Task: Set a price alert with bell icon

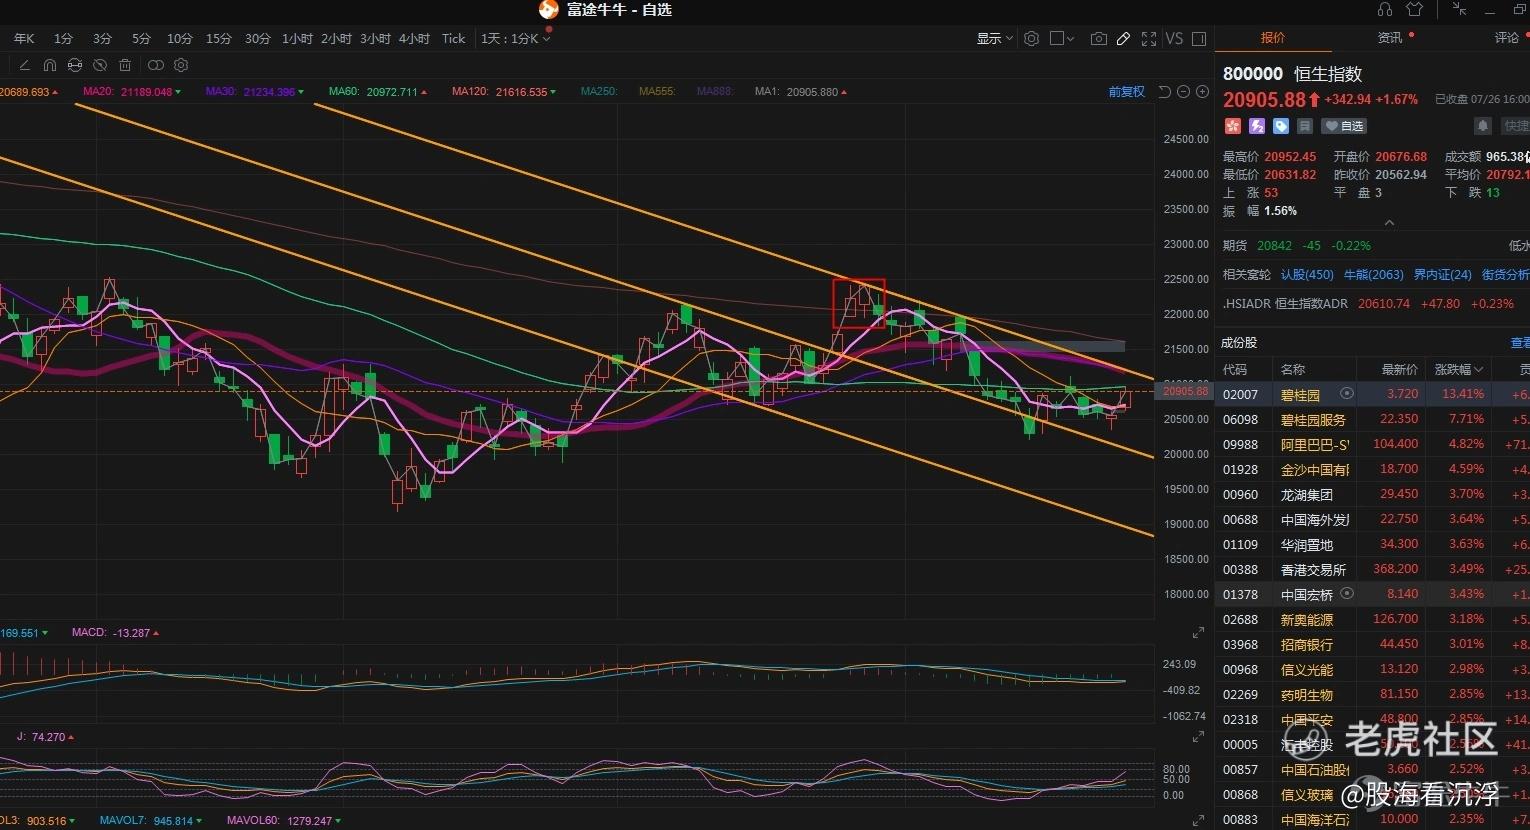Action: 1483,126
